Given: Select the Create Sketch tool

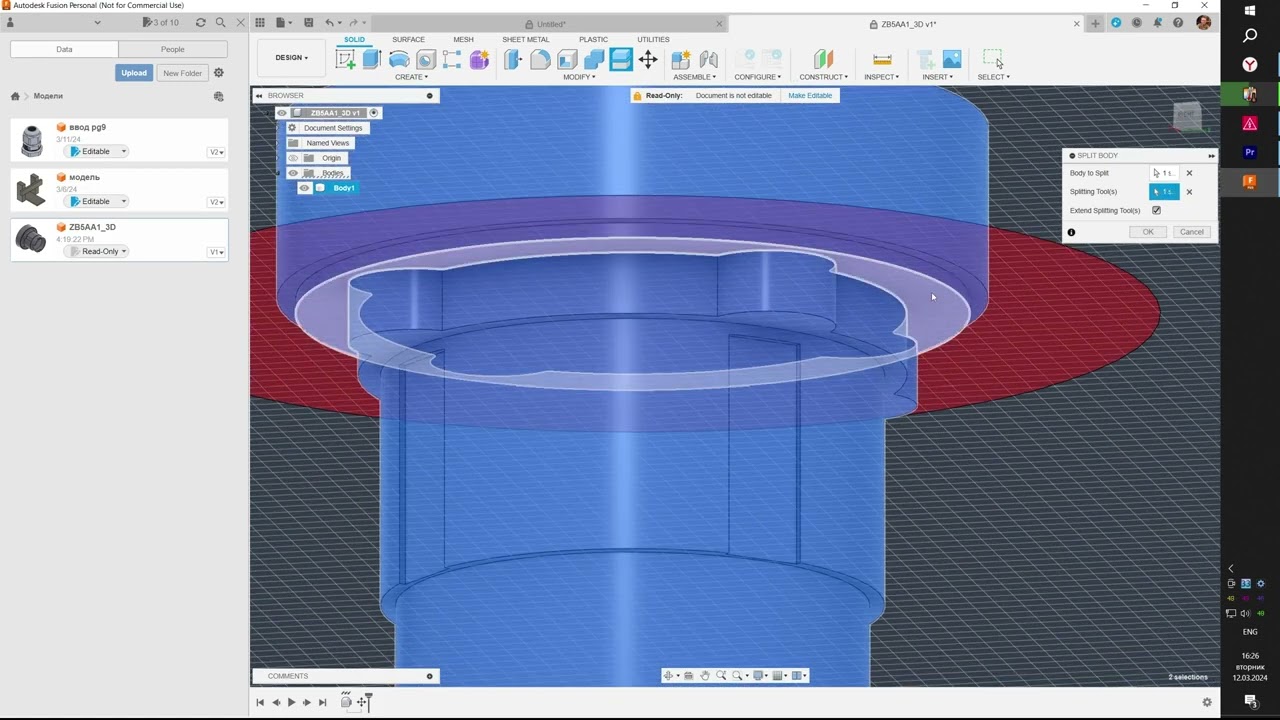Looking at the screenshot, I should pos(345,60).
